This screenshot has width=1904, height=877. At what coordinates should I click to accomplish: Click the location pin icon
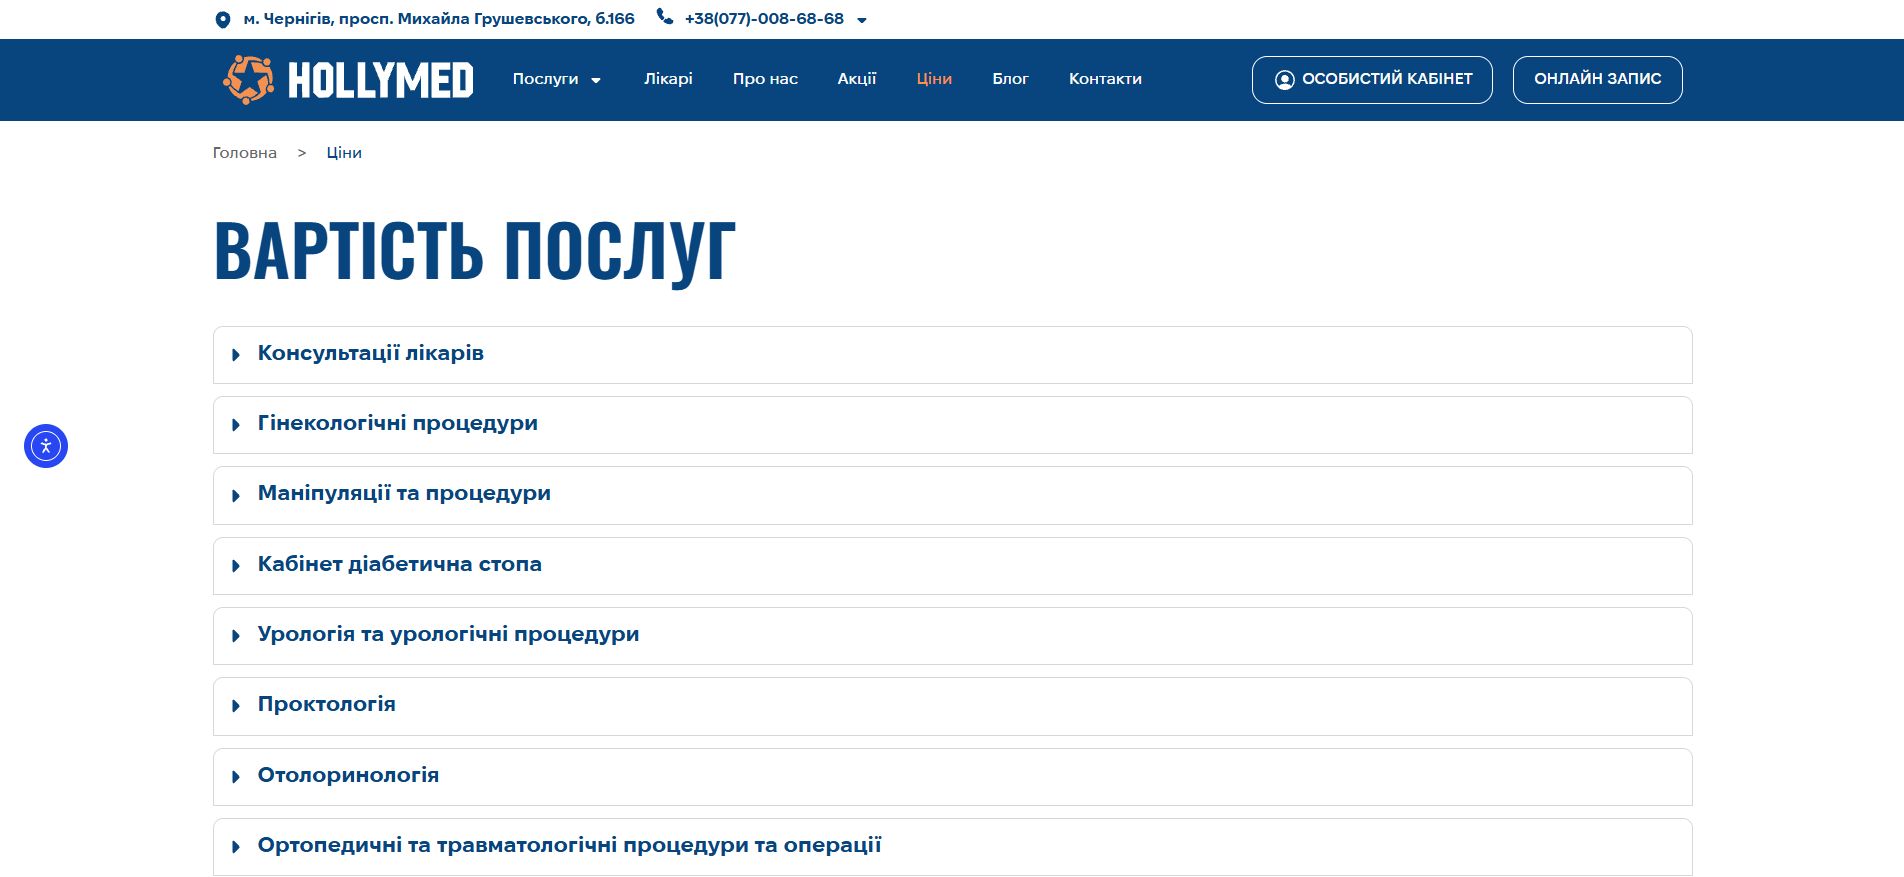click(x=222, y=20)
